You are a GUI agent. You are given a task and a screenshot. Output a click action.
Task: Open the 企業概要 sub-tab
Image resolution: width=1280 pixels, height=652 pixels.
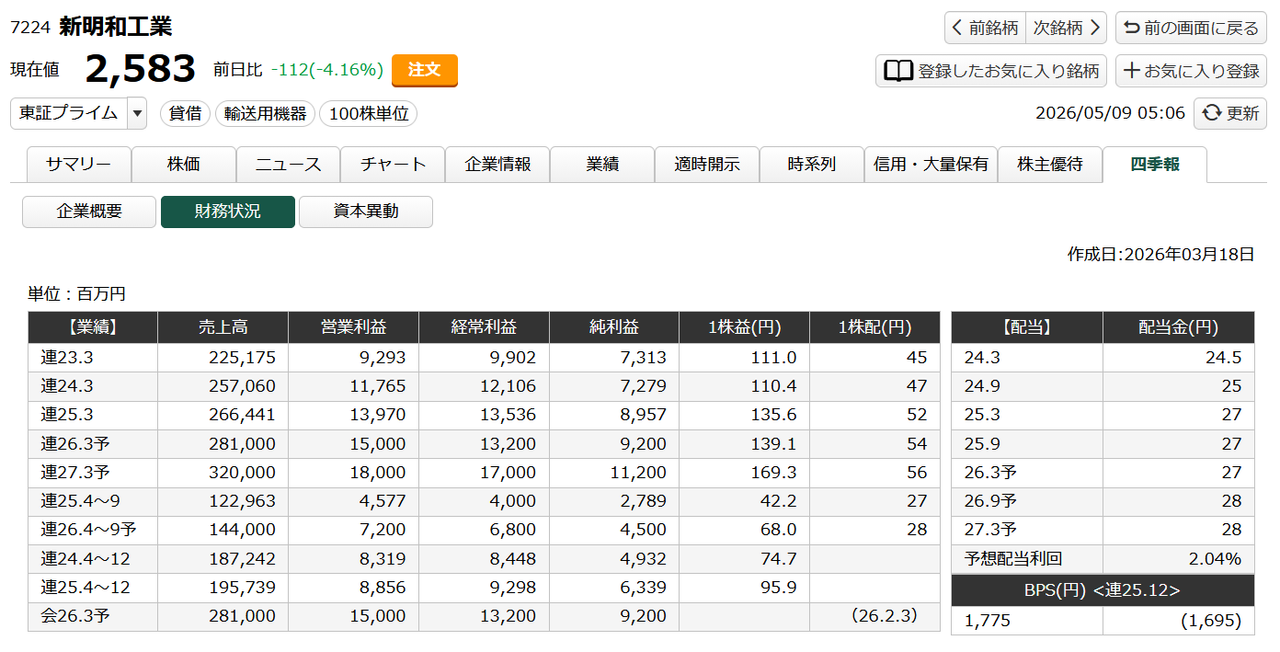tap(89, 212)
